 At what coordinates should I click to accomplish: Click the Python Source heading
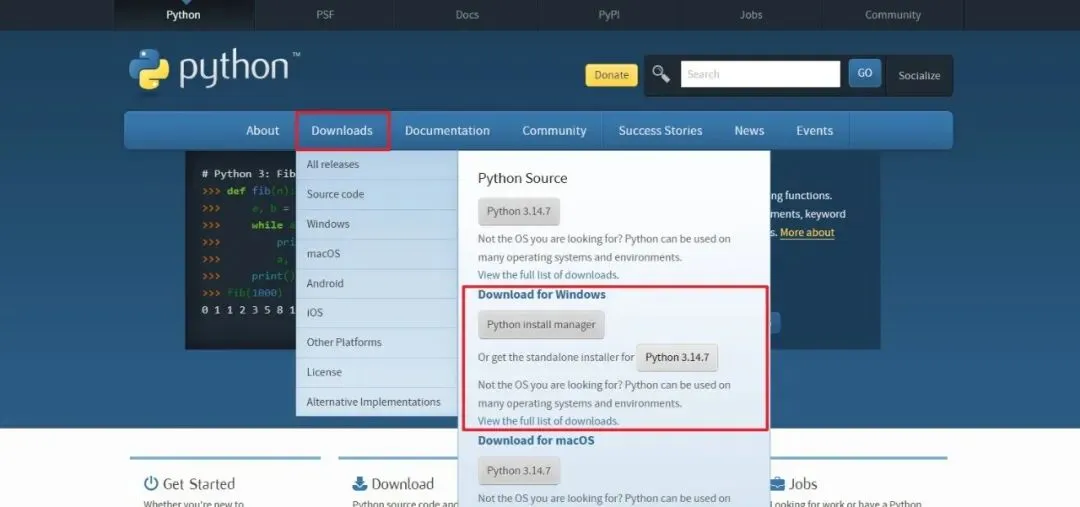[x=523, y=178]
